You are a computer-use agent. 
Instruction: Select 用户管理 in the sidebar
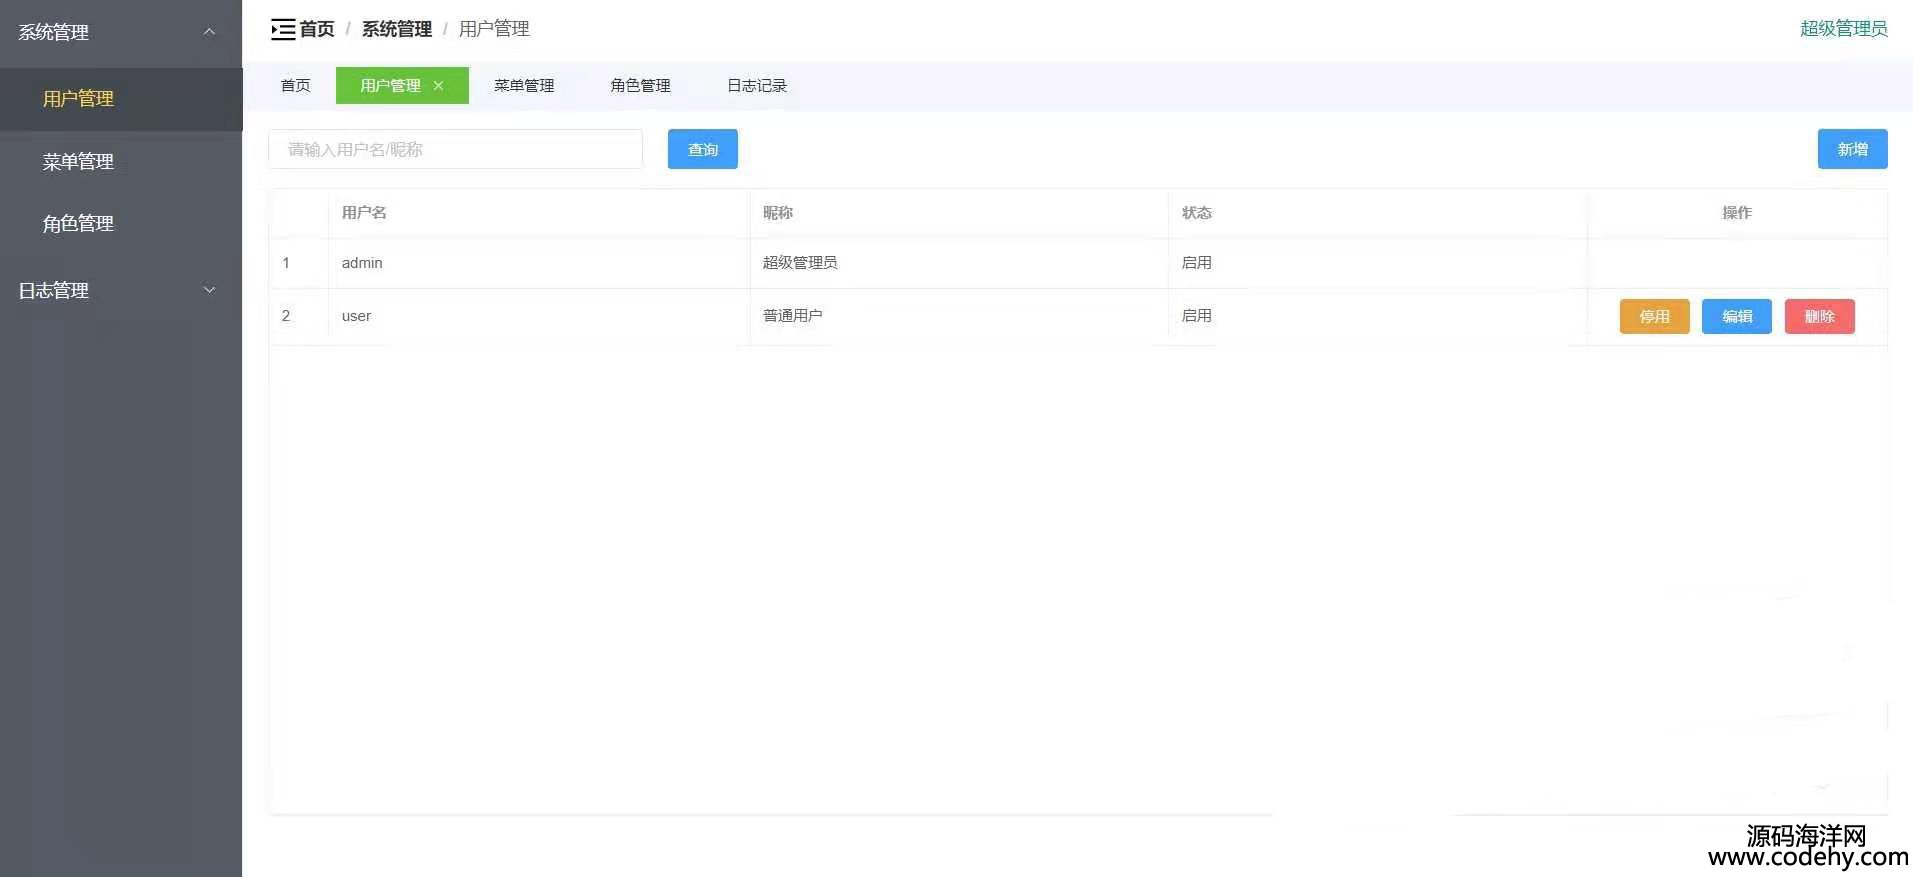tap(78, 99)
